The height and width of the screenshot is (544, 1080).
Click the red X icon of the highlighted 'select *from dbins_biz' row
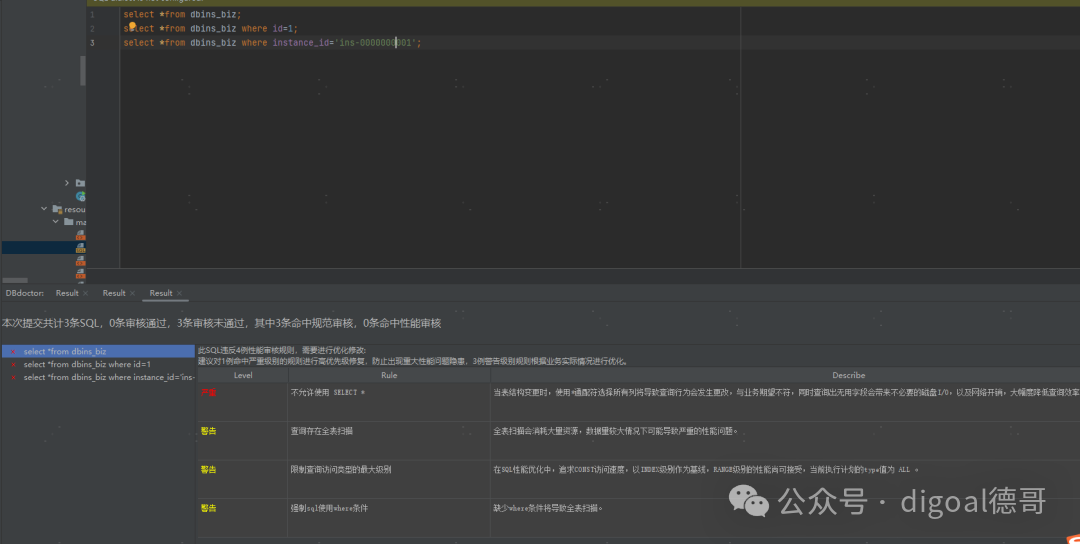[13, 351]
